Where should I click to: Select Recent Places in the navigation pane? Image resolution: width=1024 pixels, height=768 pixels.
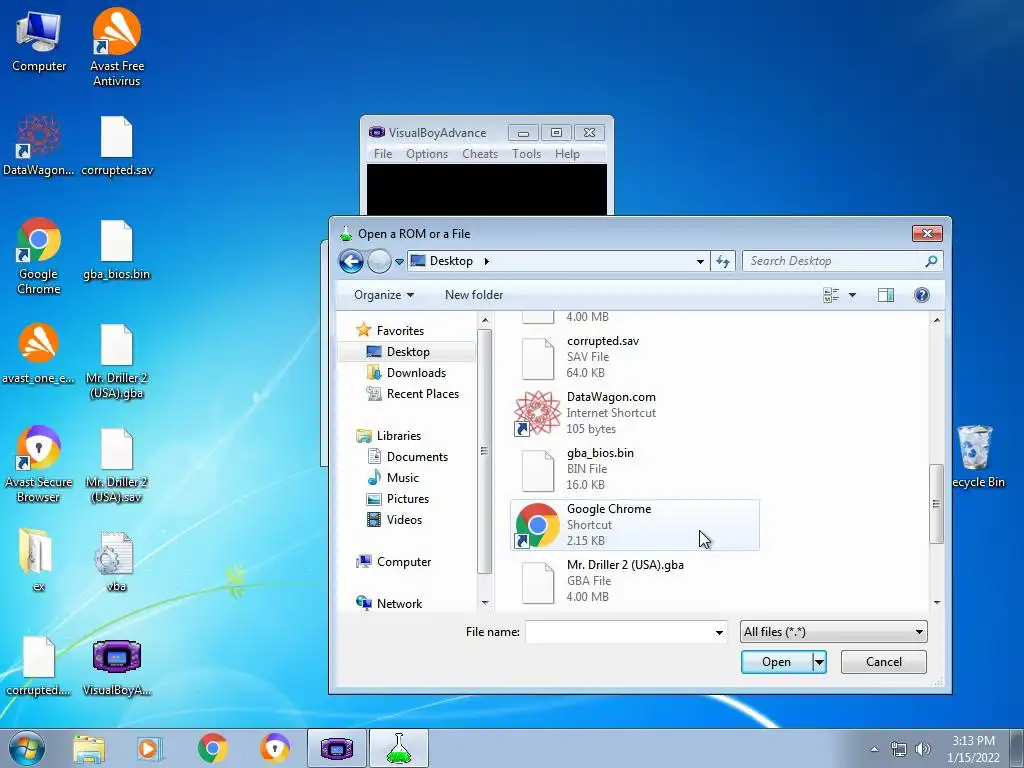(423, 394)
